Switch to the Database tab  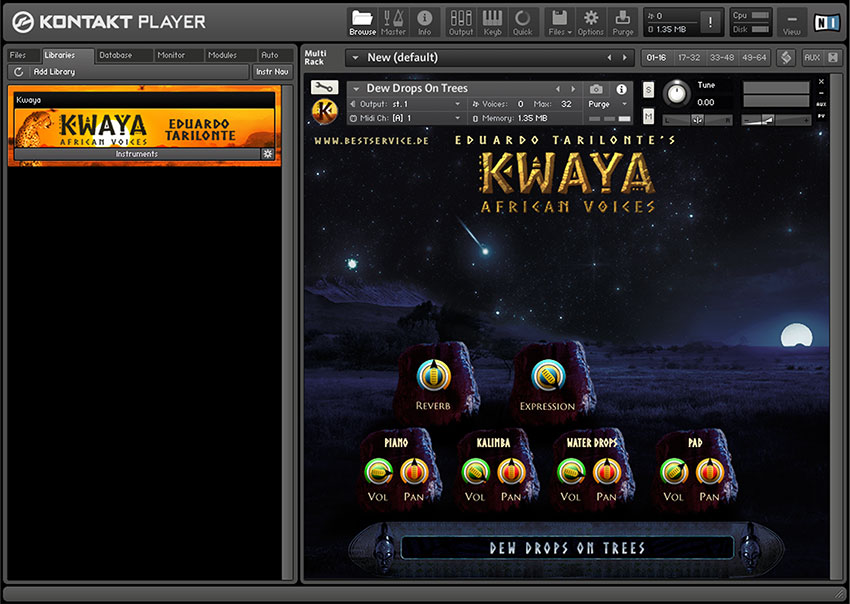[116, 55]
